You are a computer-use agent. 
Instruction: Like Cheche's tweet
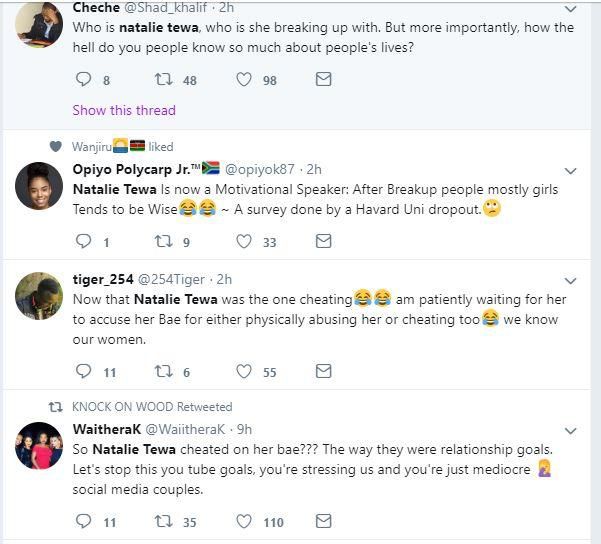[244, 80]
